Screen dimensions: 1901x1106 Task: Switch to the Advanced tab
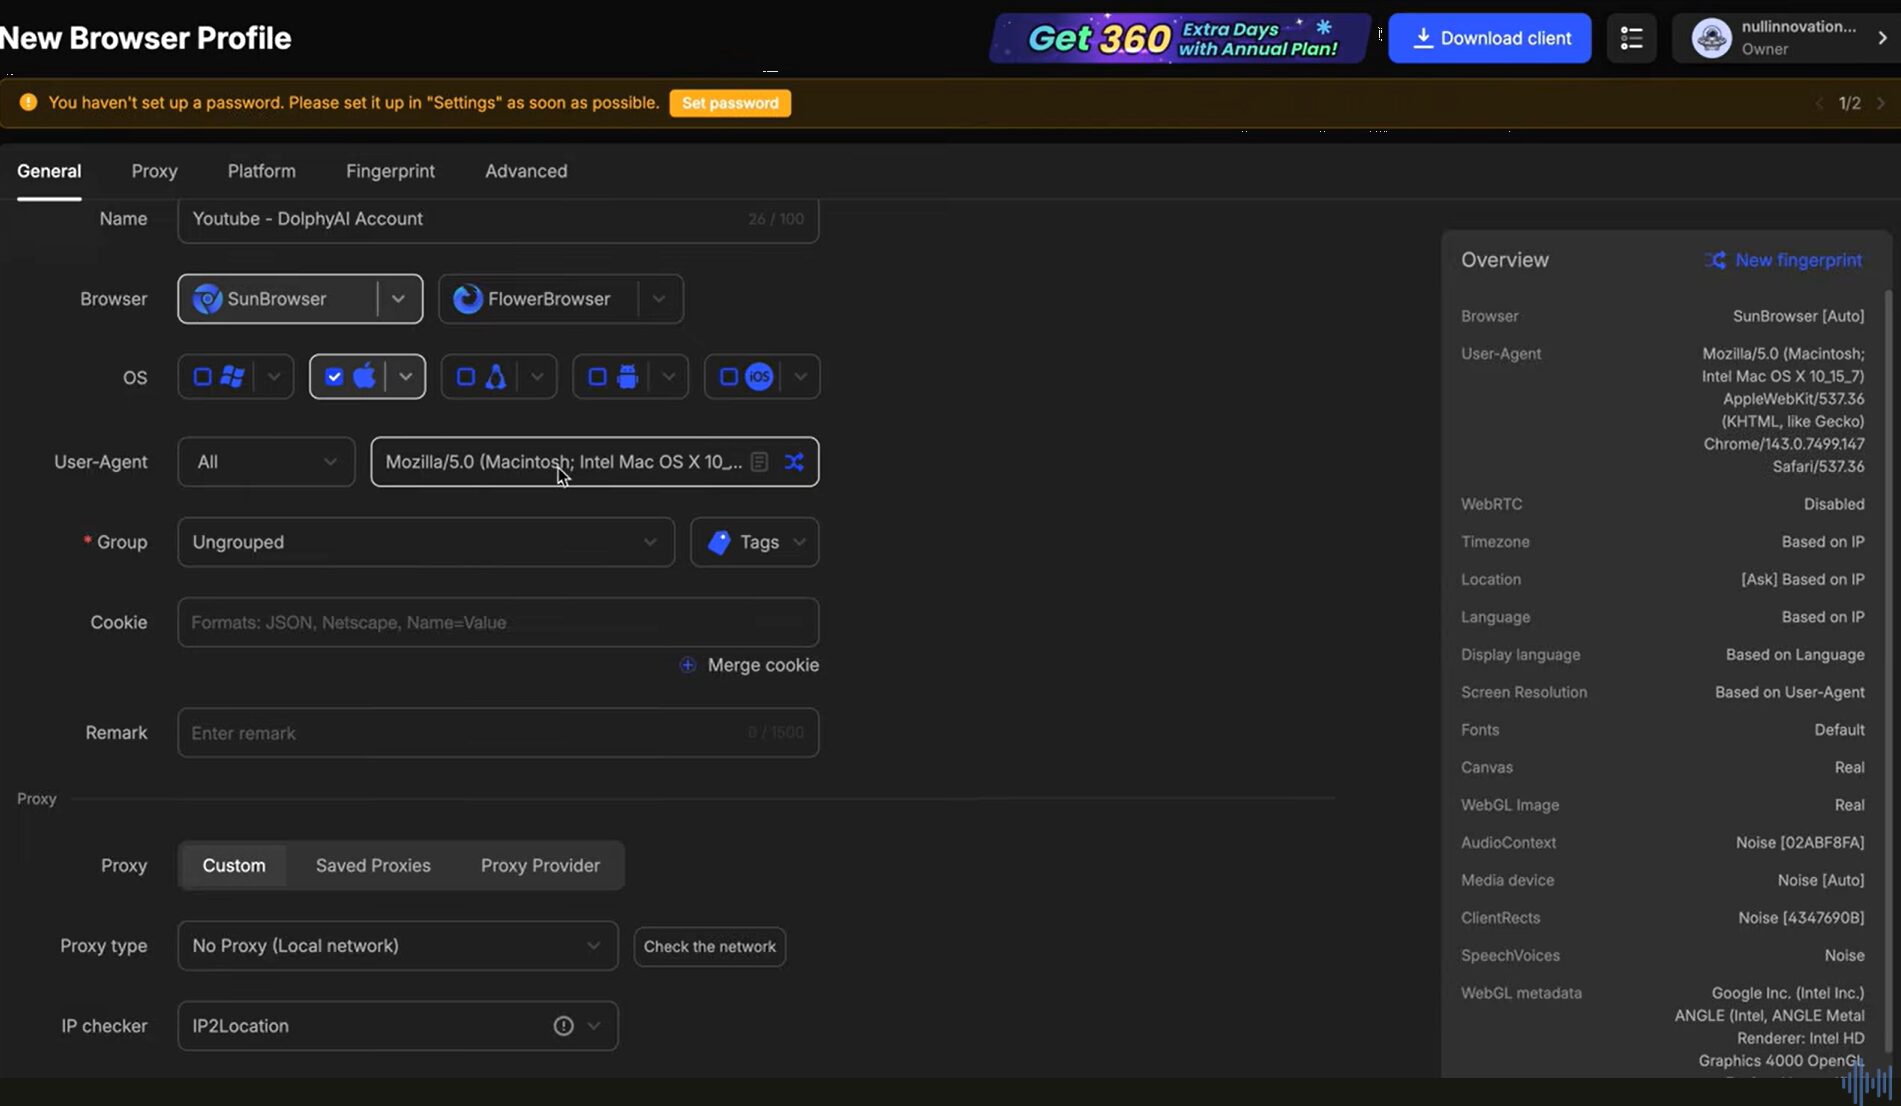pos(526,171)
